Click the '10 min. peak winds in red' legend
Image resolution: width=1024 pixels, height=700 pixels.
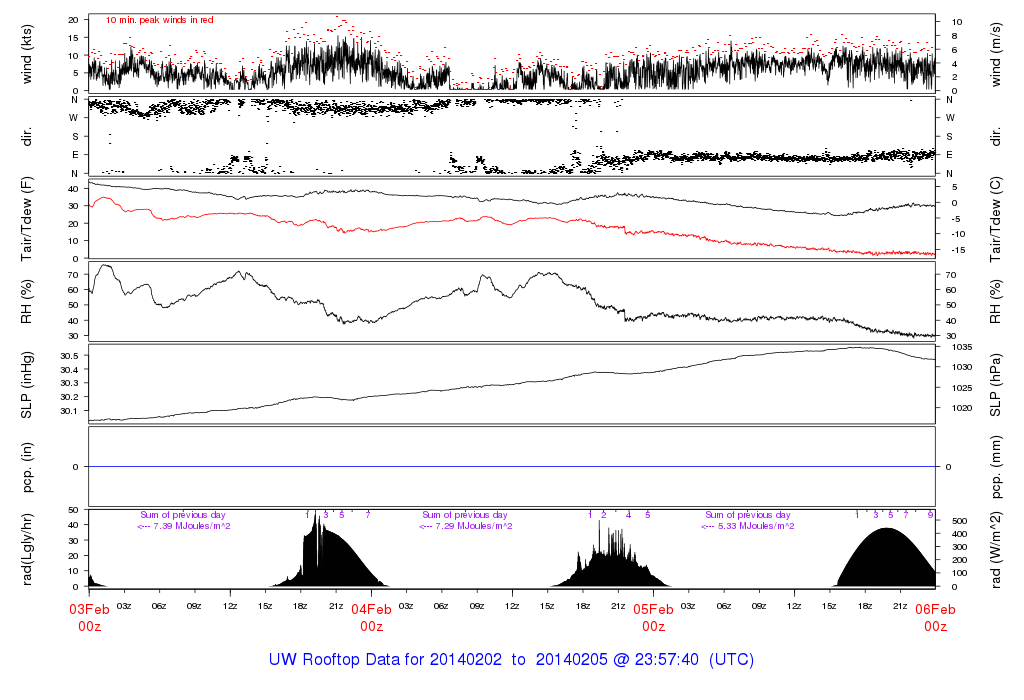159,19
